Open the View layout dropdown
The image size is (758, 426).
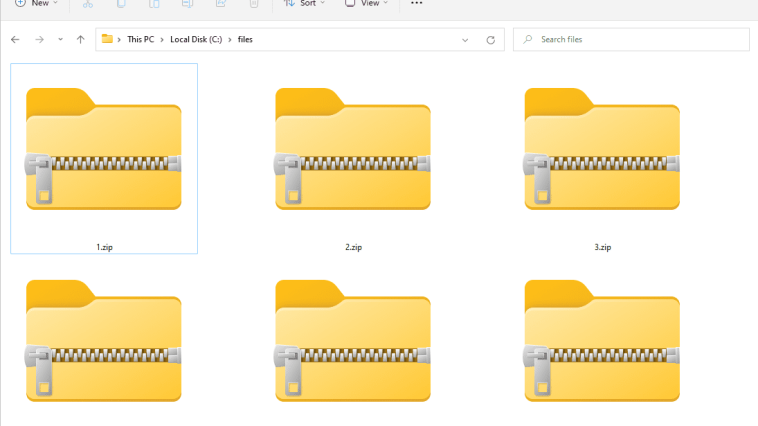366,3
